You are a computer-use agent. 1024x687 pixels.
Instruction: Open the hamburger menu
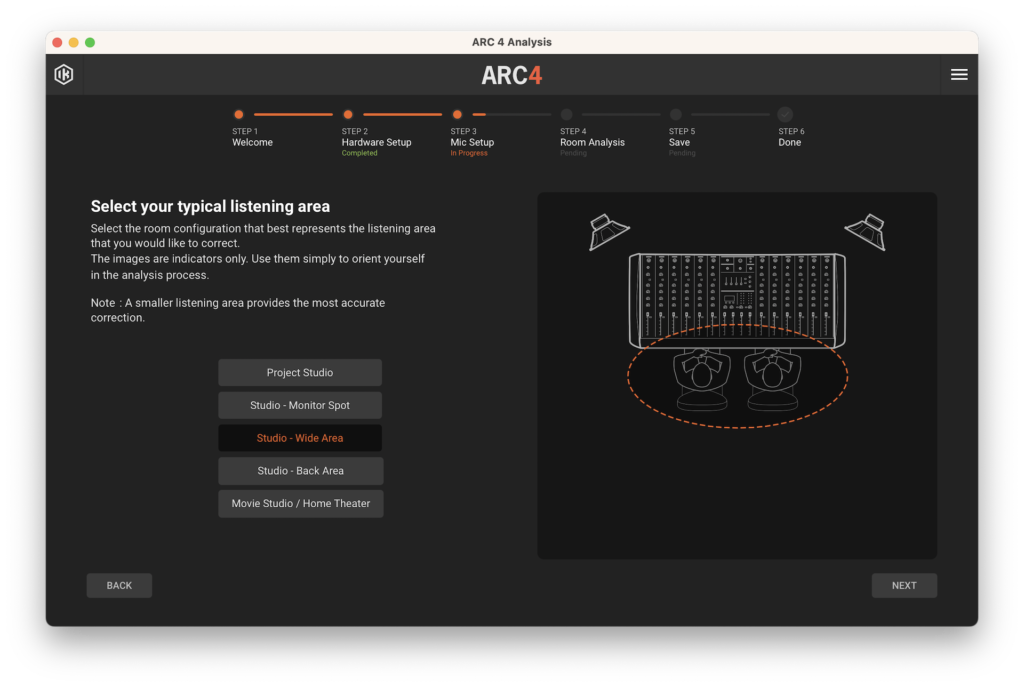(x=958, y=75)
